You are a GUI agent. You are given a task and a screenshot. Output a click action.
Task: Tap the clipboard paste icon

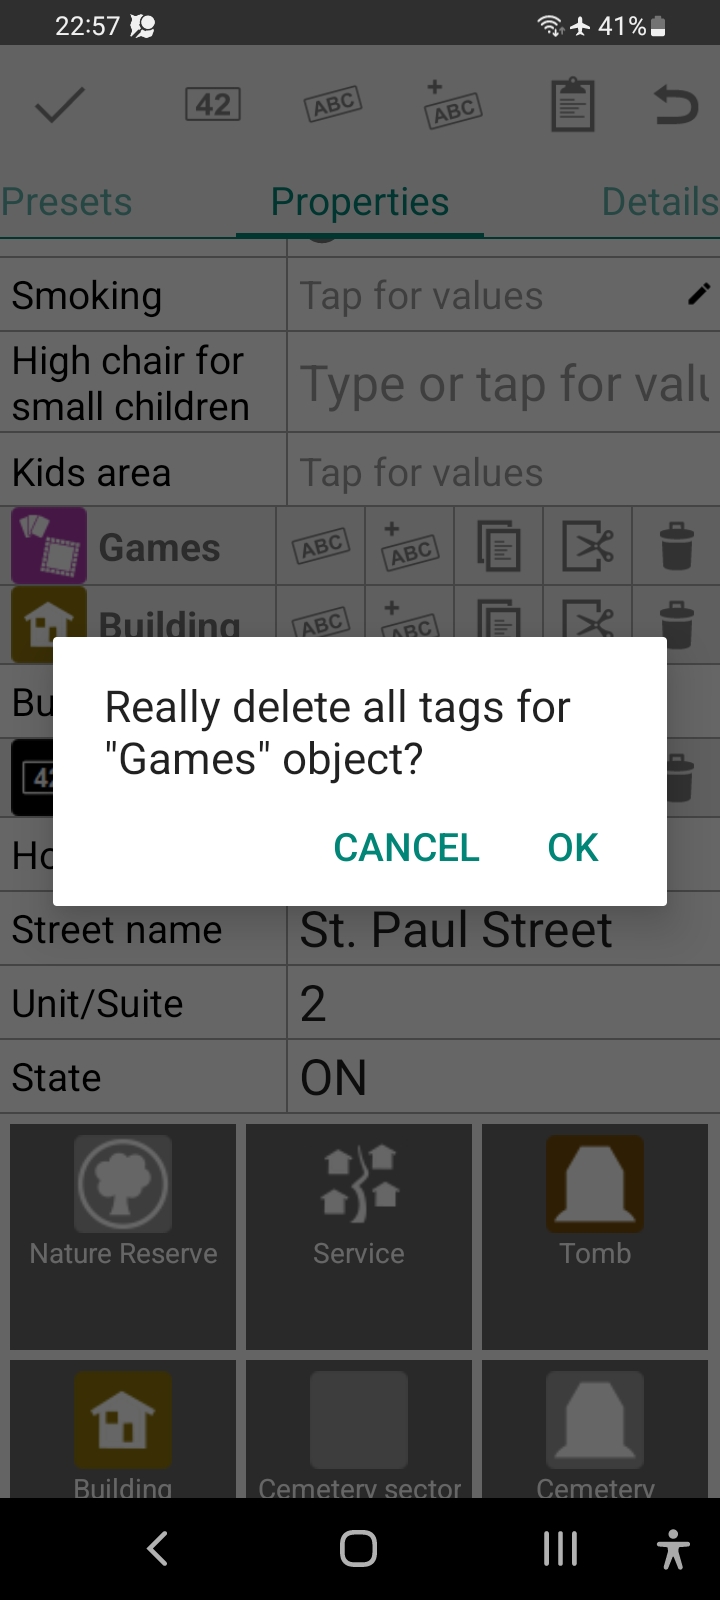click(x=573, y=104)
